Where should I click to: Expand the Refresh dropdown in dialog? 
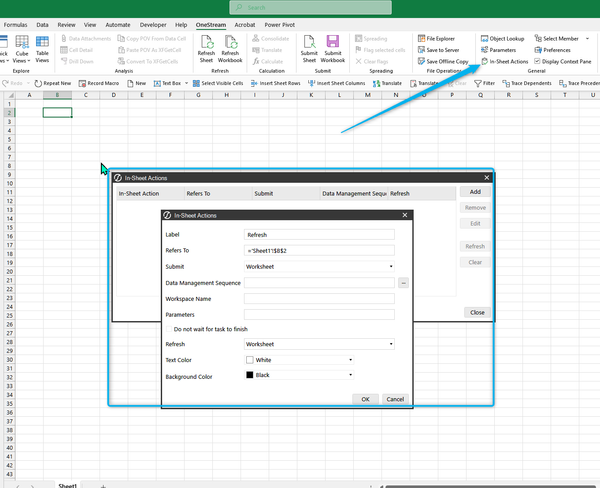pyautogui.click(x=388, y=344)
